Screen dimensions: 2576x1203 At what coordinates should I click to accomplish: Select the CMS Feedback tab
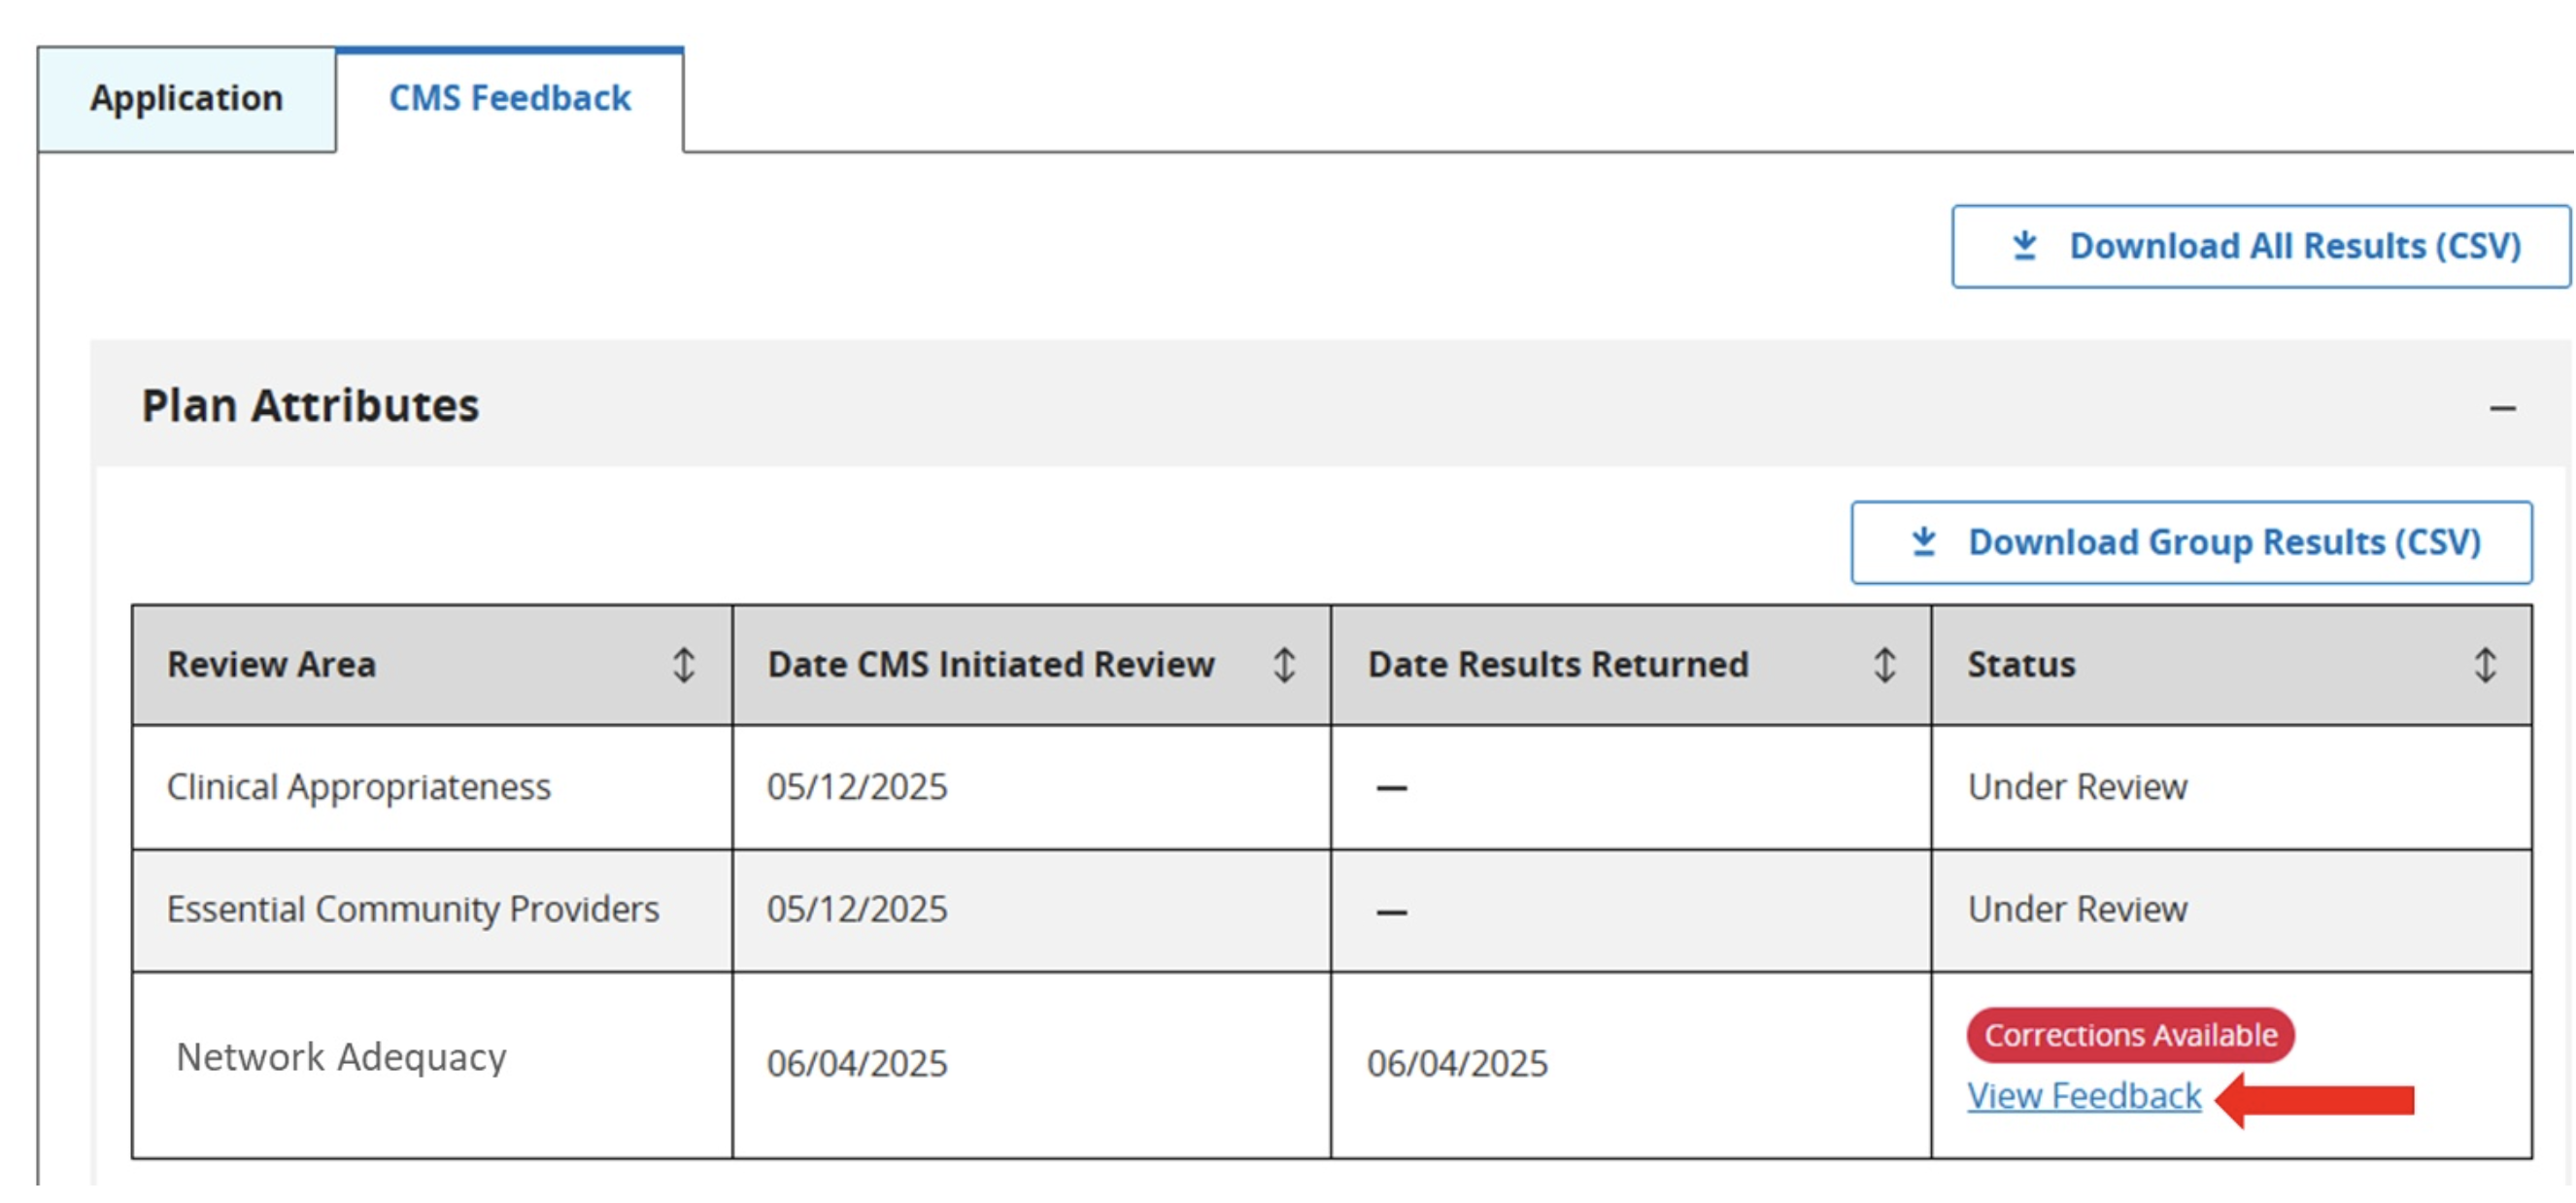(x=510, y=99)
